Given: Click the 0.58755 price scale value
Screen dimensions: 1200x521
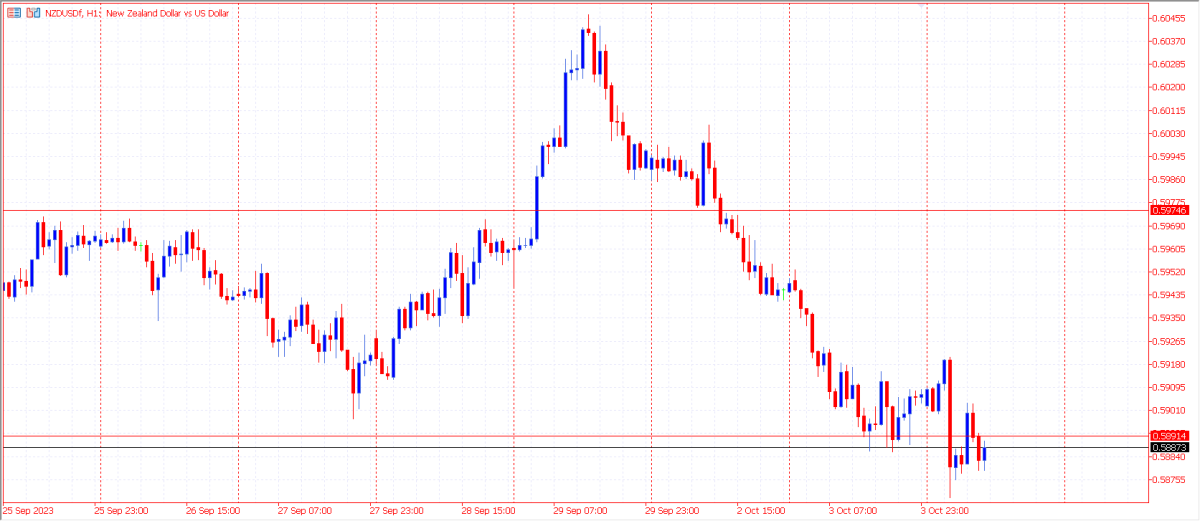Looking at the screenshot, I should click(1171, 480).
